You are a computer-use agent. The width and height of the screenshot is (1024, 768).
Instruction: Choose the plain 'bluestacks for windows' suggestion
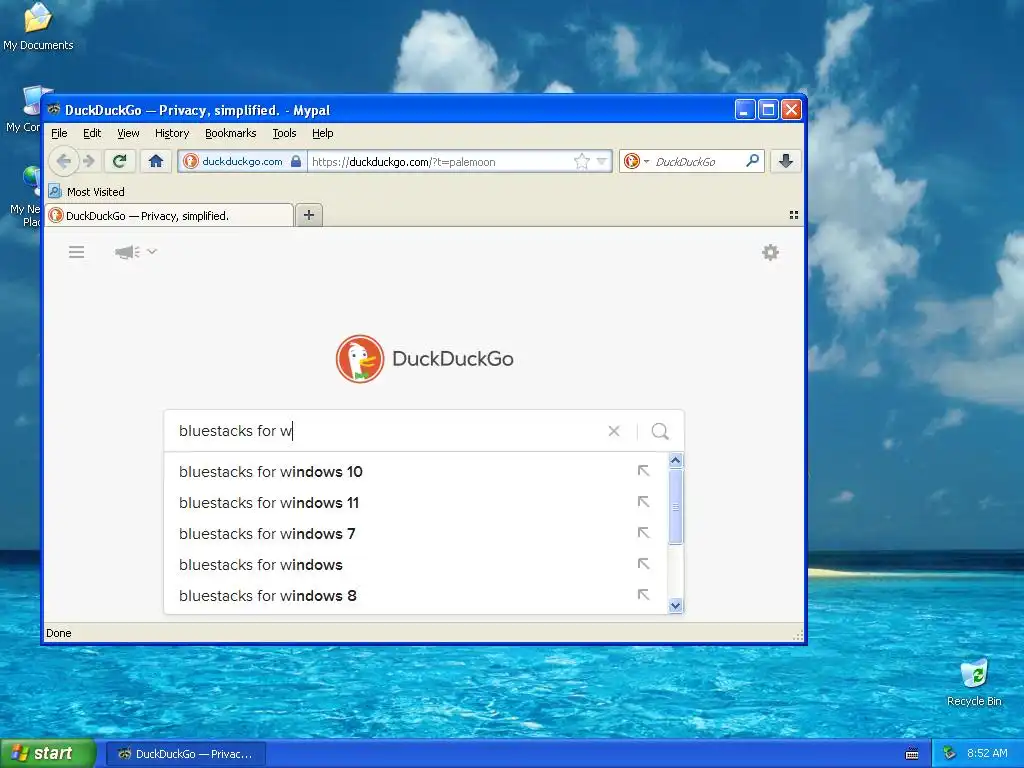click(x=415, y=564)
